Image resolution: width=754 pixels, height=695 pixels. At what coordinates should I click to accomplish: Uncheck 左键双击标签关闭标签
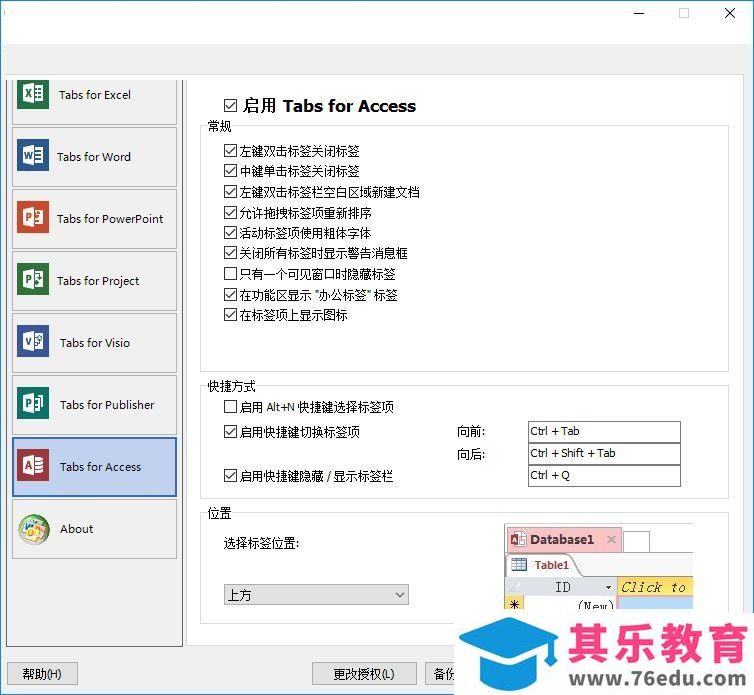pyautogui.click(x=230, y=151)
